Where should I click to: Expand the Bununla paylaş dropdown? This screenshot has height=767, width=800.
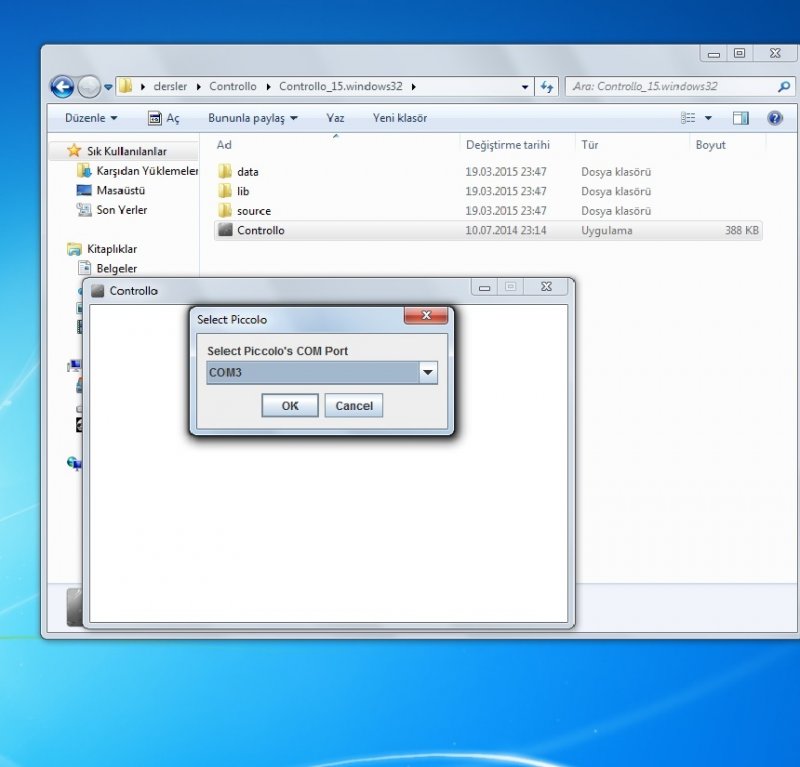[252, 118]
